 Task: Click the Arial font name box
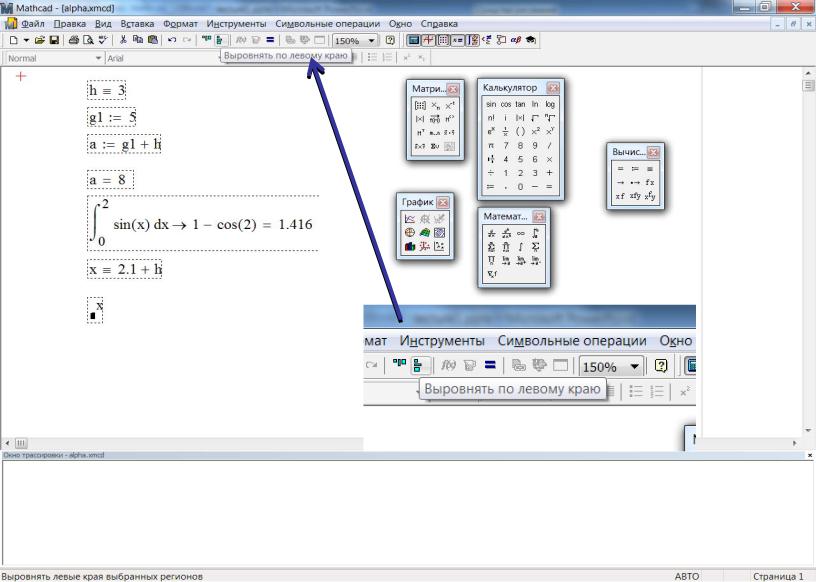click(162, 58)
